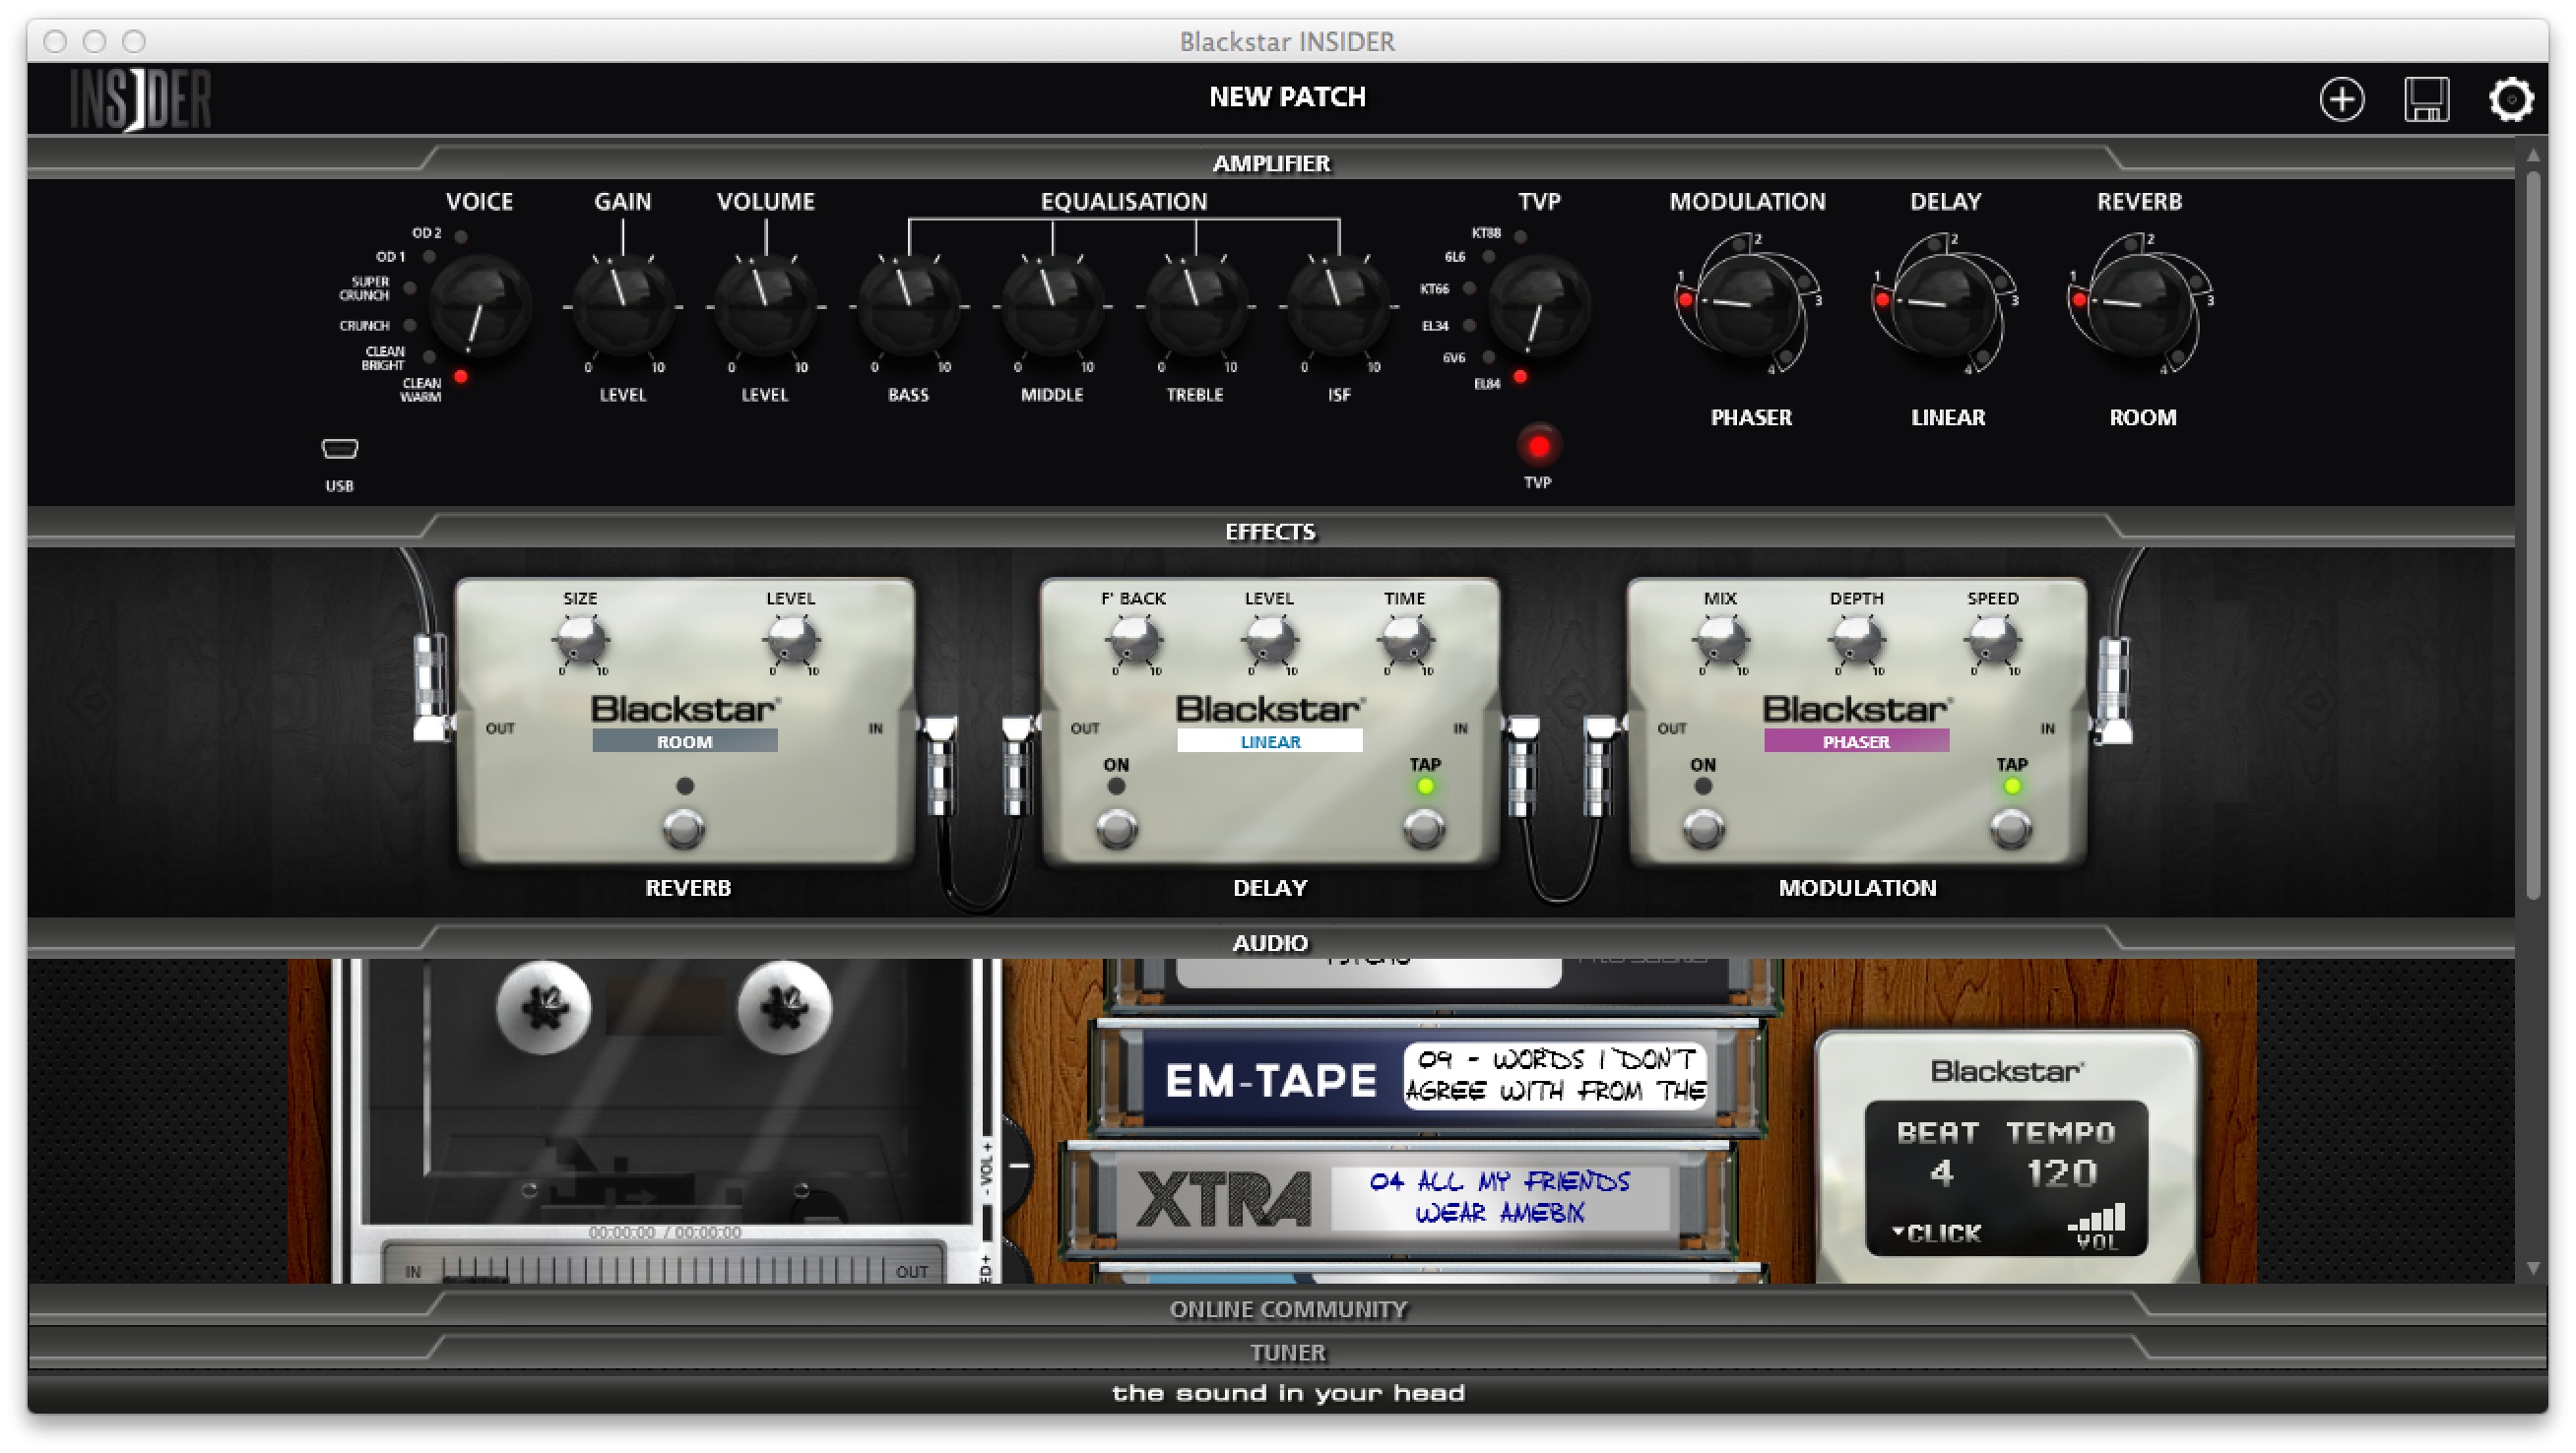Collapse the Effects section header
The width and height of the screenshot is (2576, 1453).
click(1270, 531)
